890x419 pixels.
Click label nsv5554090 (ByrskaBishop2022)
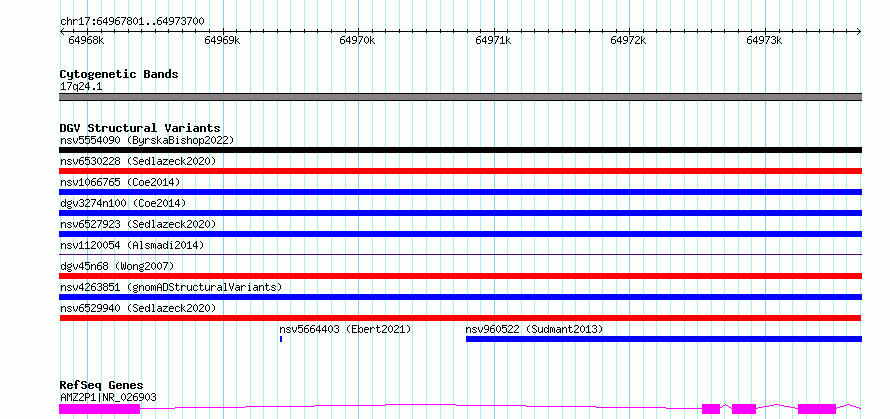point(147,140)
